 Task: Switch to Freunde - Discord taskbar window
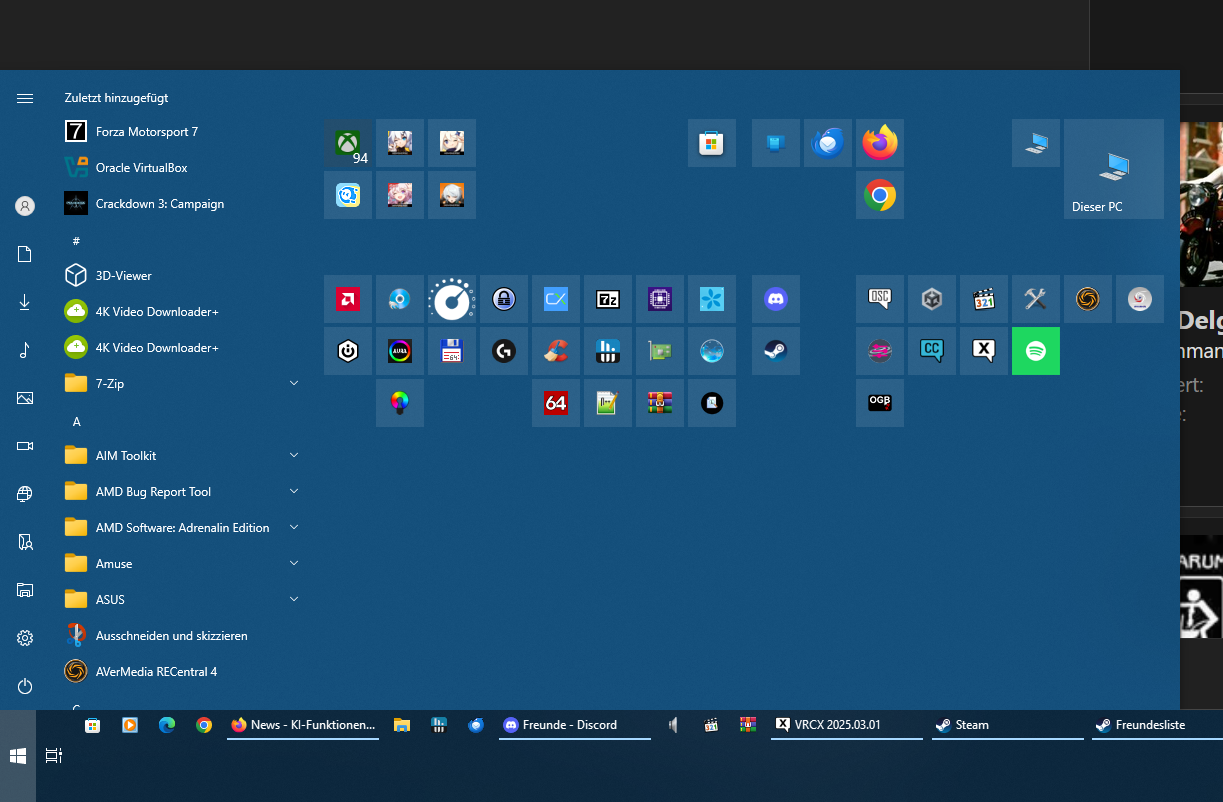pyautogui.click(x=575, y=725)
